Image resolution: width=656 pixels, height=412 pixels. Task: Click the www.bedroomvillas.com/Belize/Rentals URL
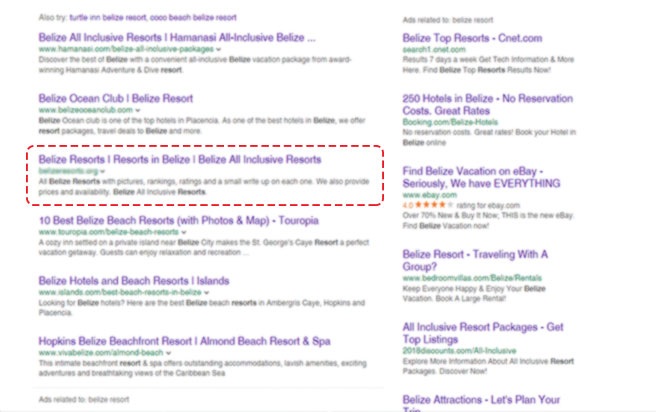coord(472,278)
